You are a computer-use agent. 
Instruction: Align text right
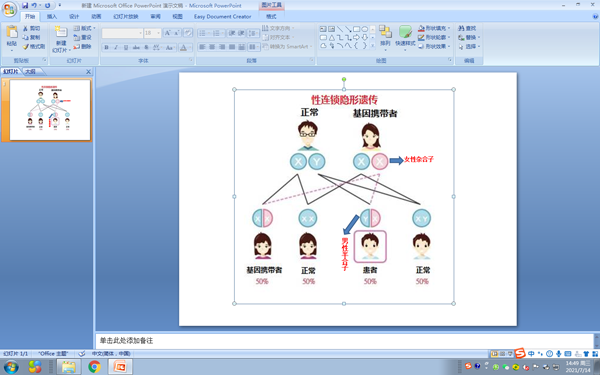[222, 47]
